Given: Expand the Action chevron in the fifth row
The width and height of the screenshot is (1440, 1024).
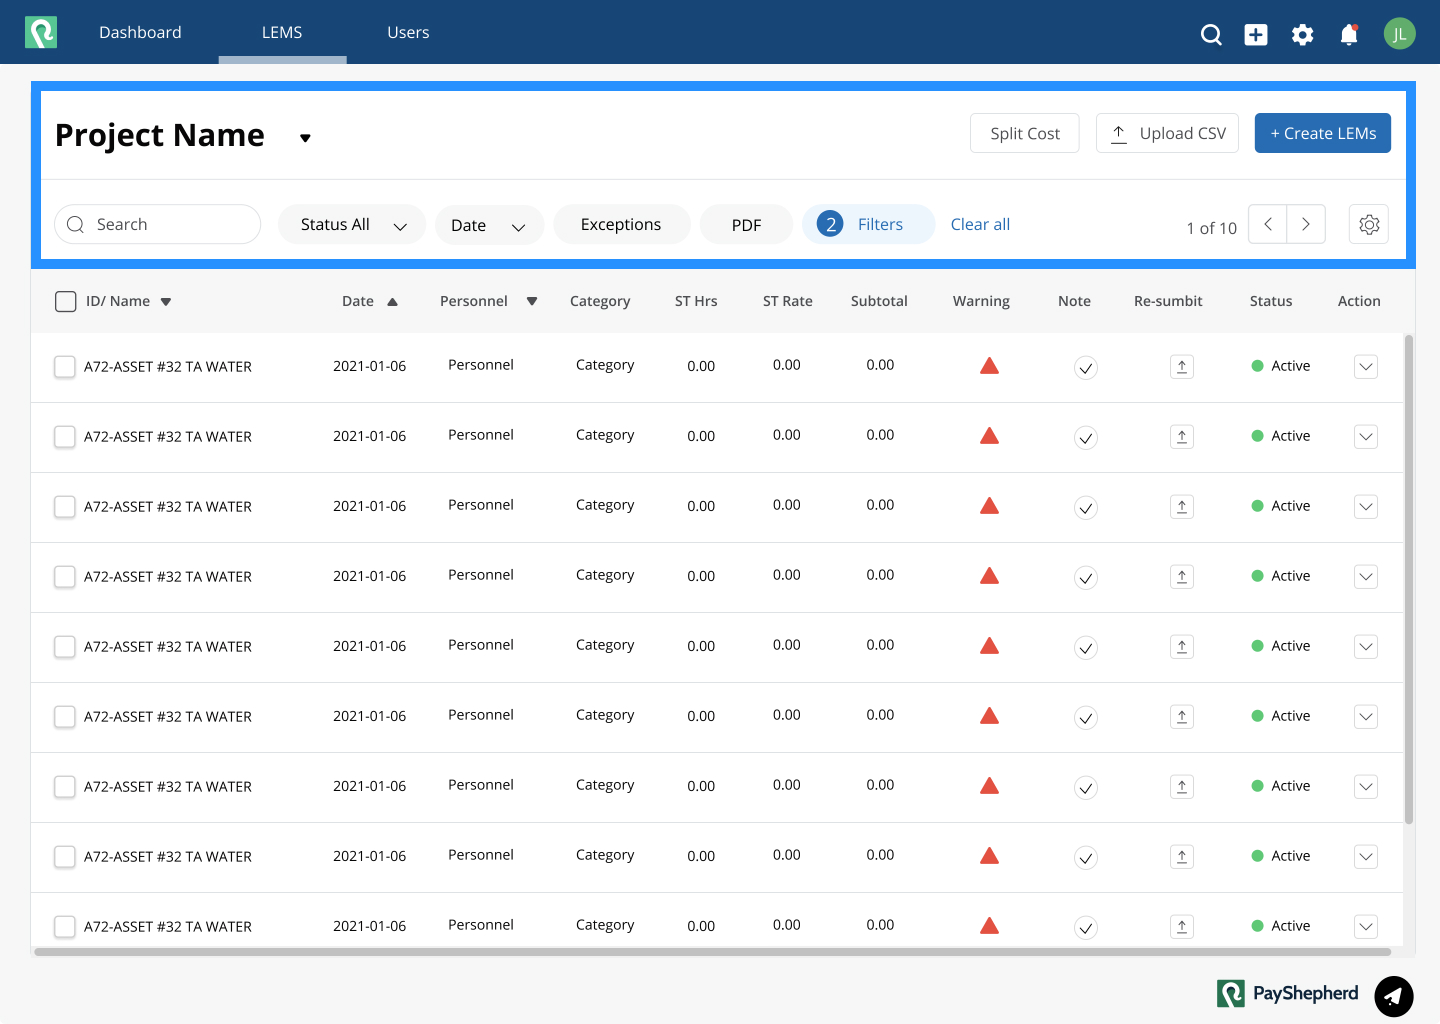Looking at the screenshot, I should [x=1366, y=647].
